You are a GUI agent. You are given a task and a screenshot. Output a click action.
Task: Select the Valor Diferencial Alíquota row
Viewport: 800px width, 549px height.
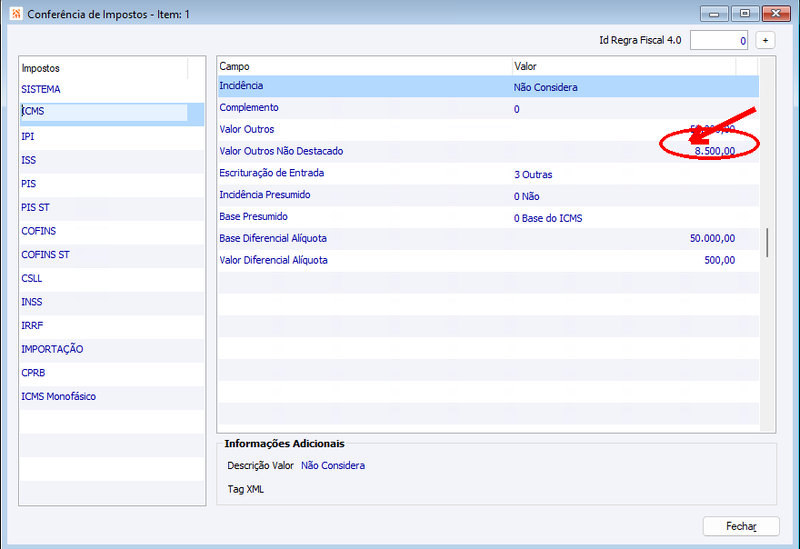click(x=488, y=261)
